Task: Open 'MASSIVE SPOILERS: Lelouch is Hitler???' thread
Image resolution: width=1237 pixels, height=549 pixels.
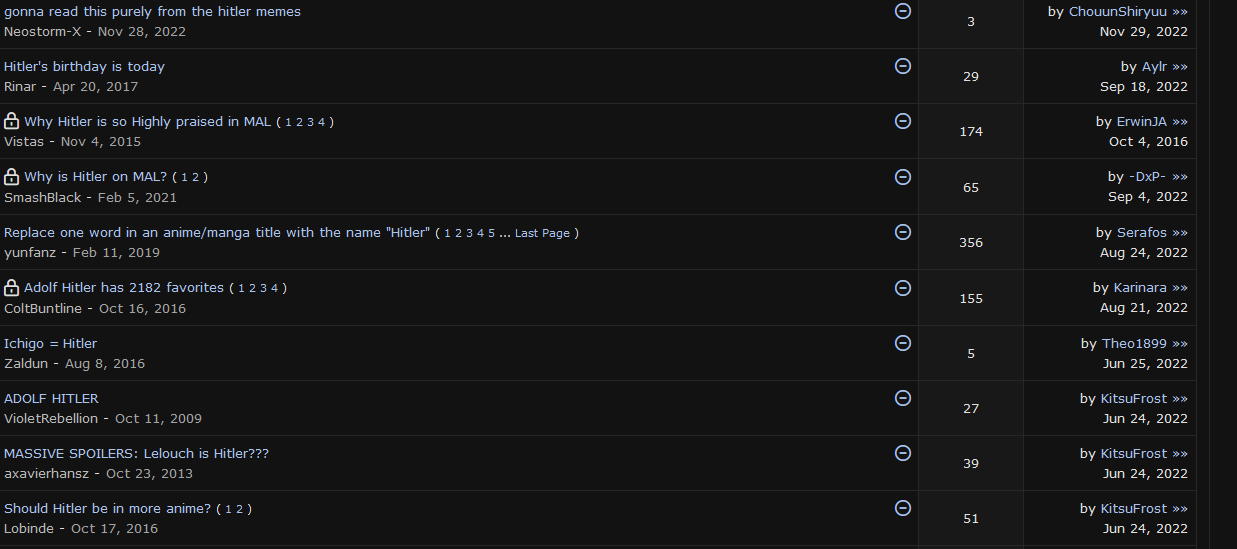Action: 136,453
